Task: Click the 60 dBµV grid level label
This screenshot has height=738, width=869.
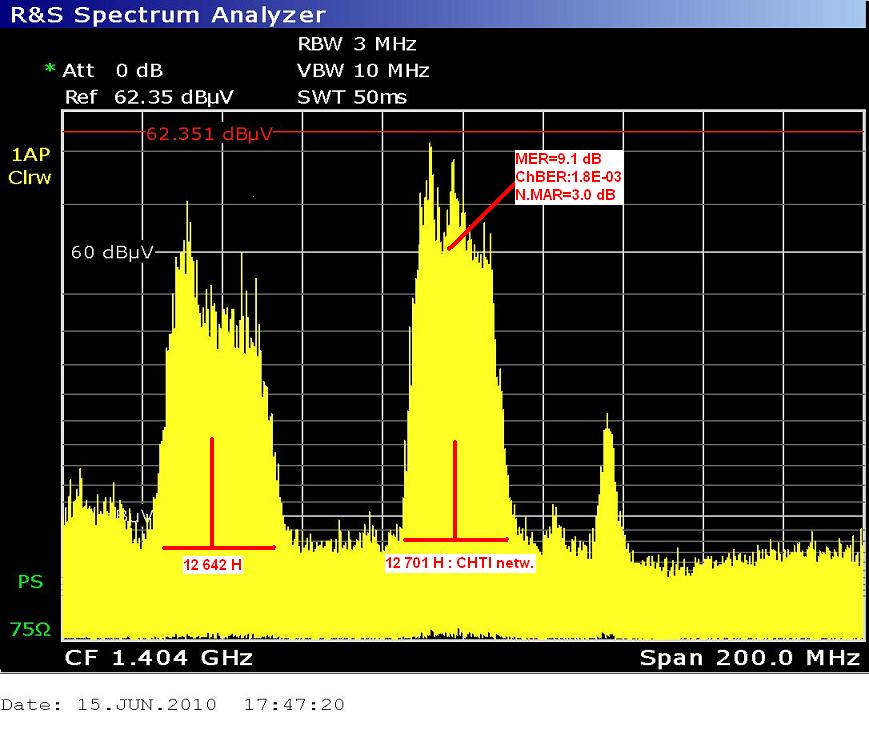Action: (x=110, y=253)
